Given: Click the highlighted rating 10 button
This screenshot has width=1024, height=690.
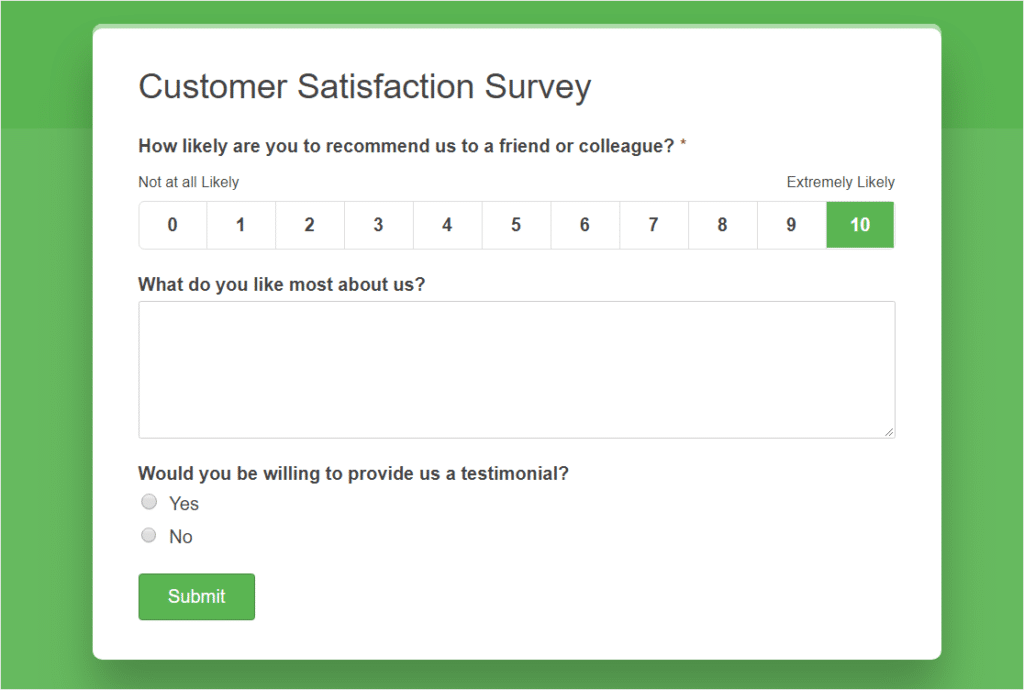Looking at the screenshot, I should click(x=860, y=225).
